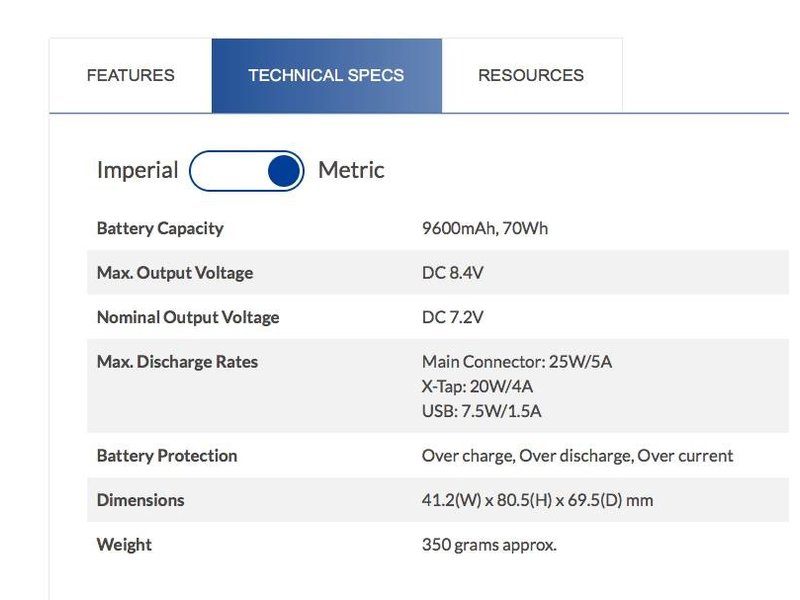
Task: Select the Battery Protection row label
Action: point(166,455)
